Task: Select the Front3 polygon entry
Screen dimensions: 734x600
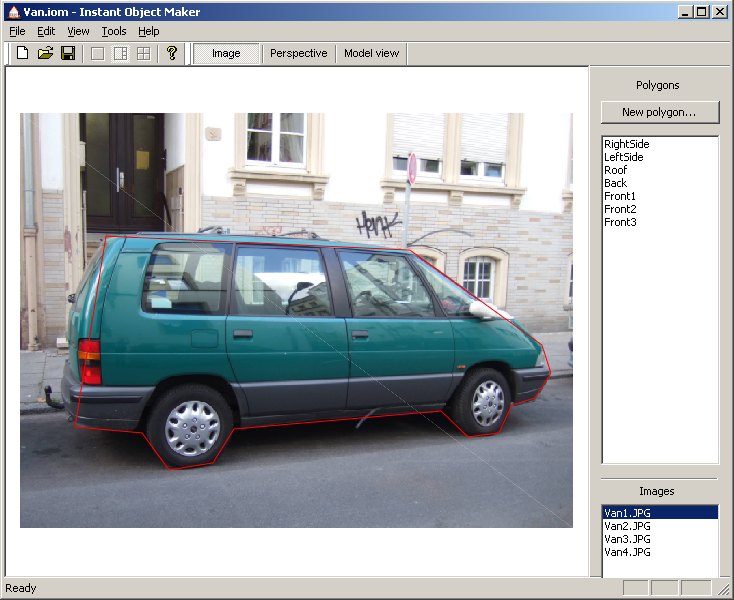Action: pos(660,222)
